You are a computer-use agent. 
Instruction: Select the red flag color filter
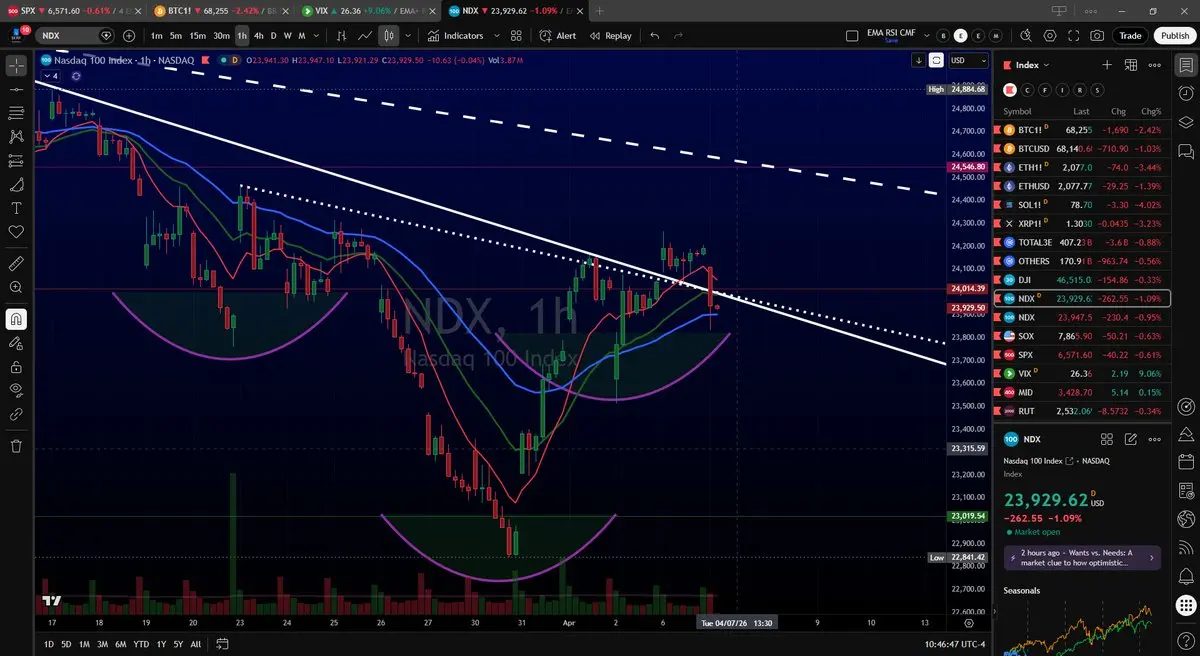[1008, 89]
